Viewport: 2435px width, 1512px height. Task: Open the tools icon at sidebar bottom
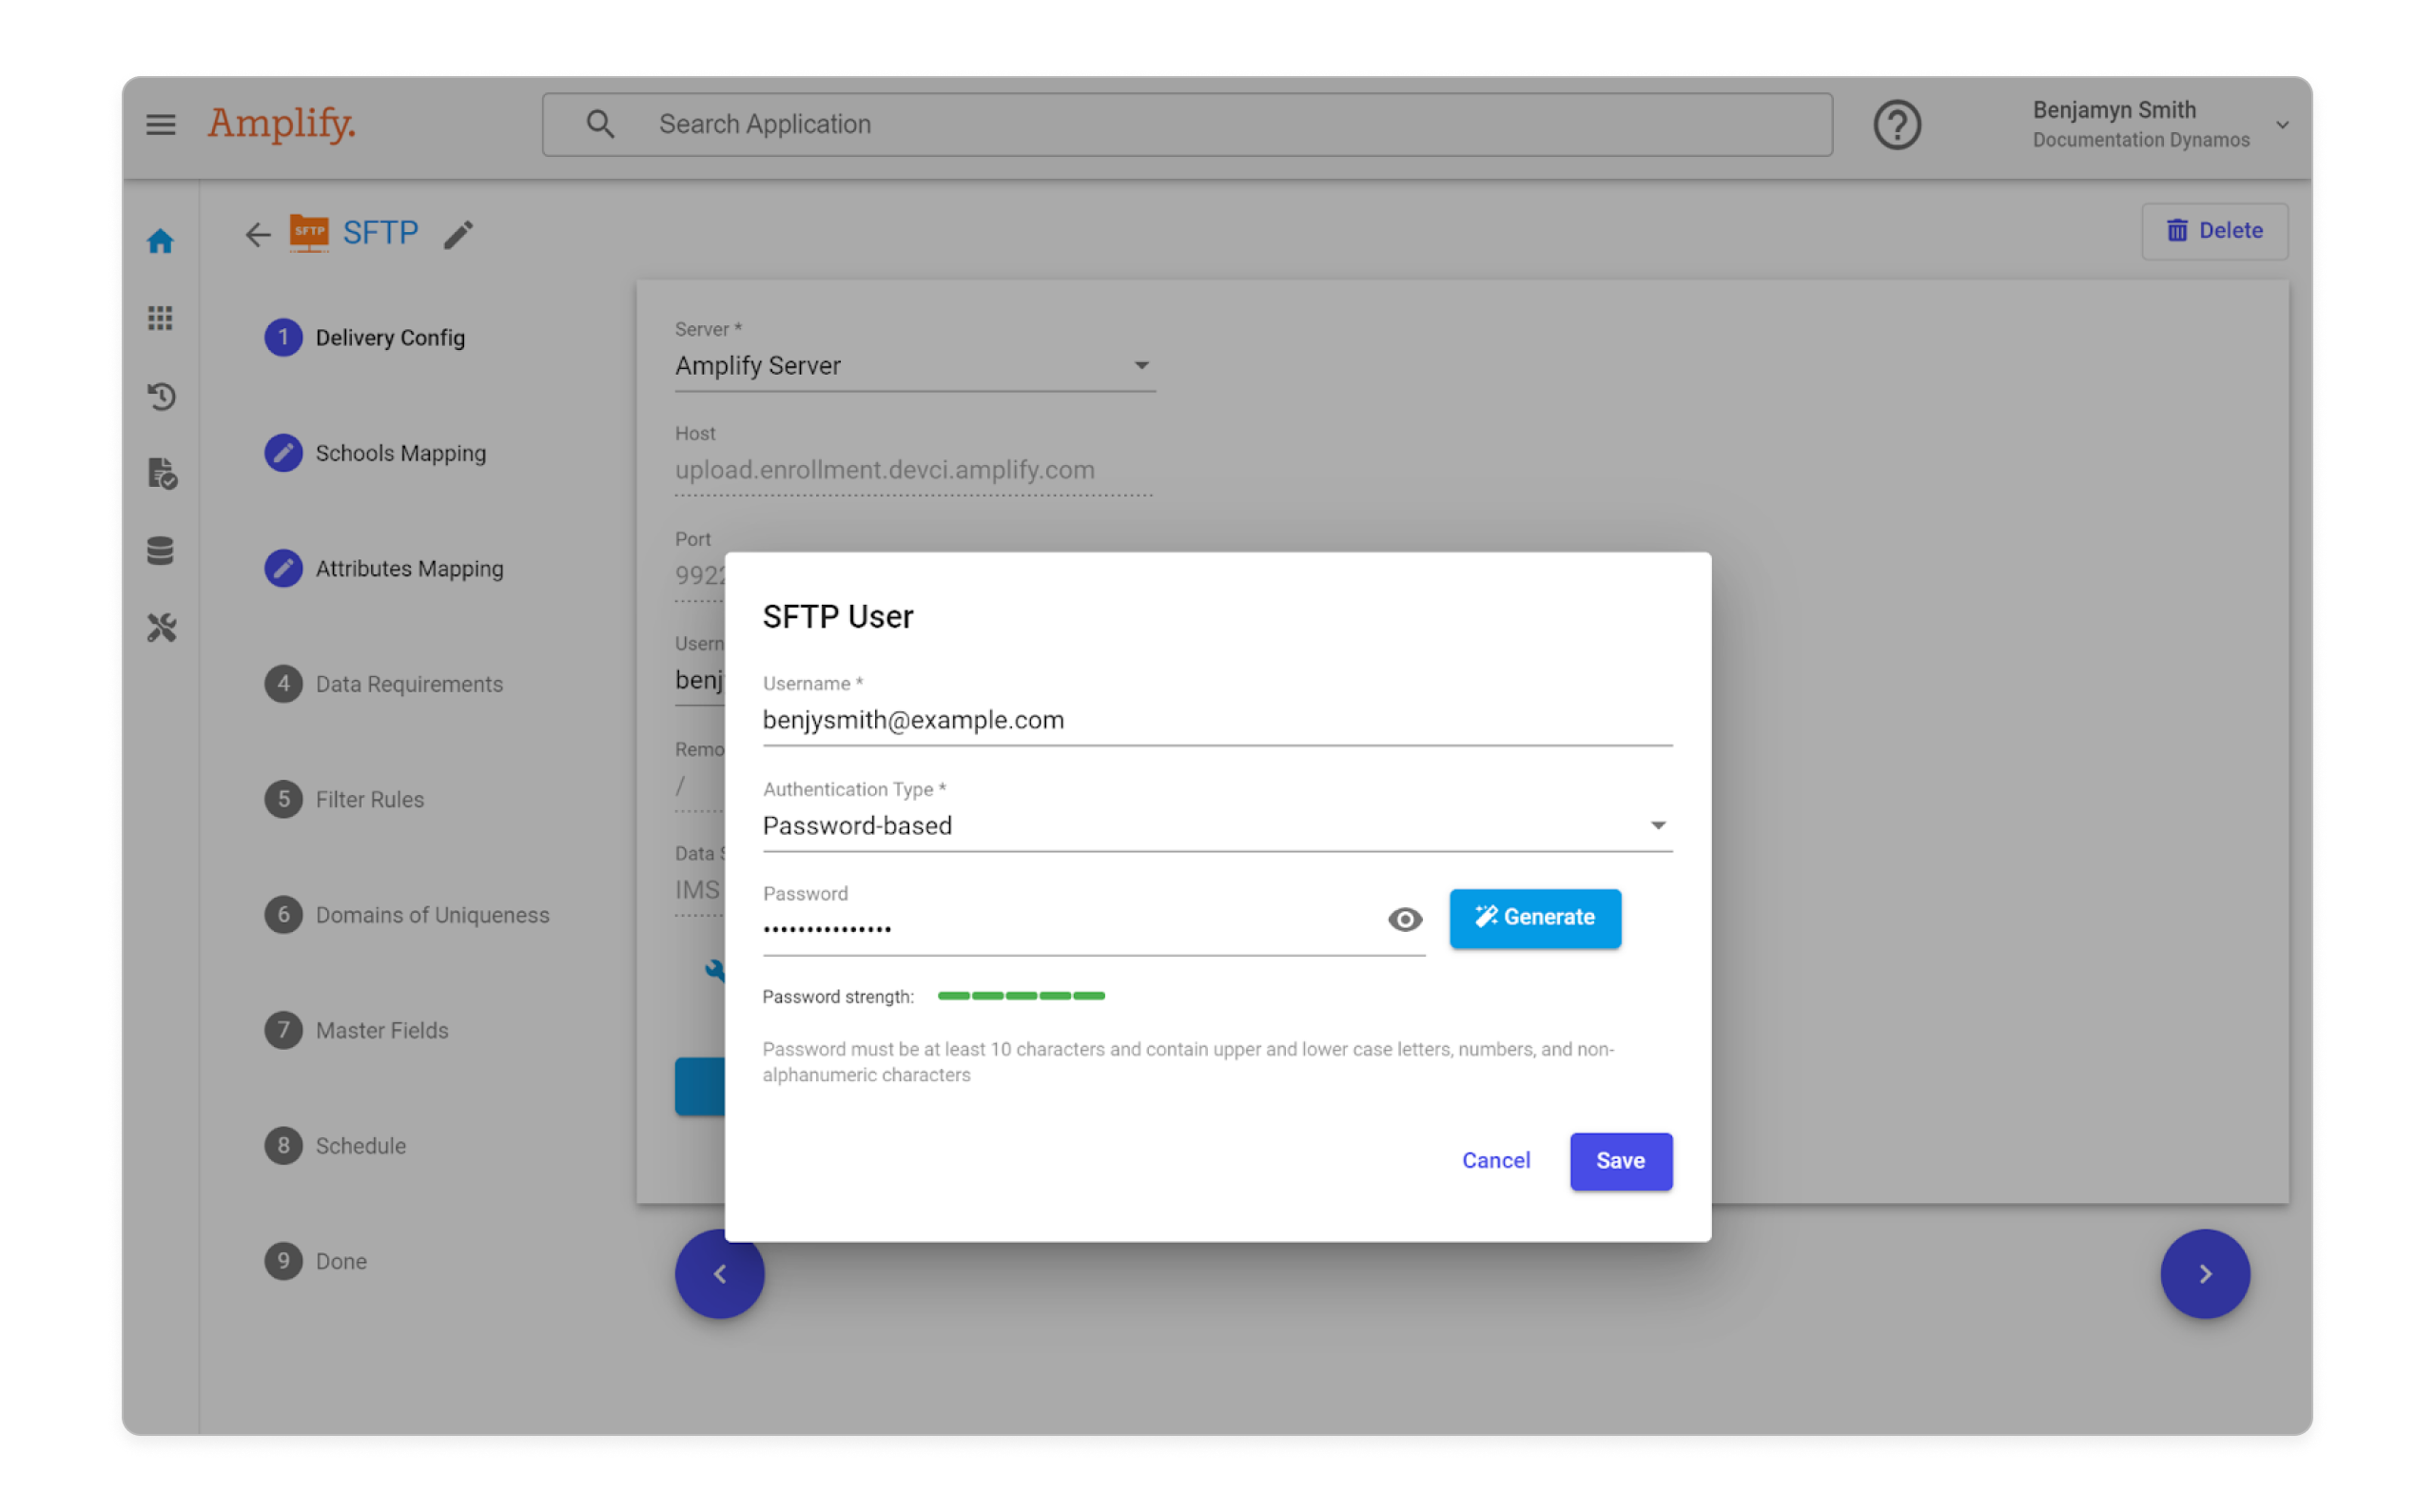pyautogui.click(x=160, y=628)
